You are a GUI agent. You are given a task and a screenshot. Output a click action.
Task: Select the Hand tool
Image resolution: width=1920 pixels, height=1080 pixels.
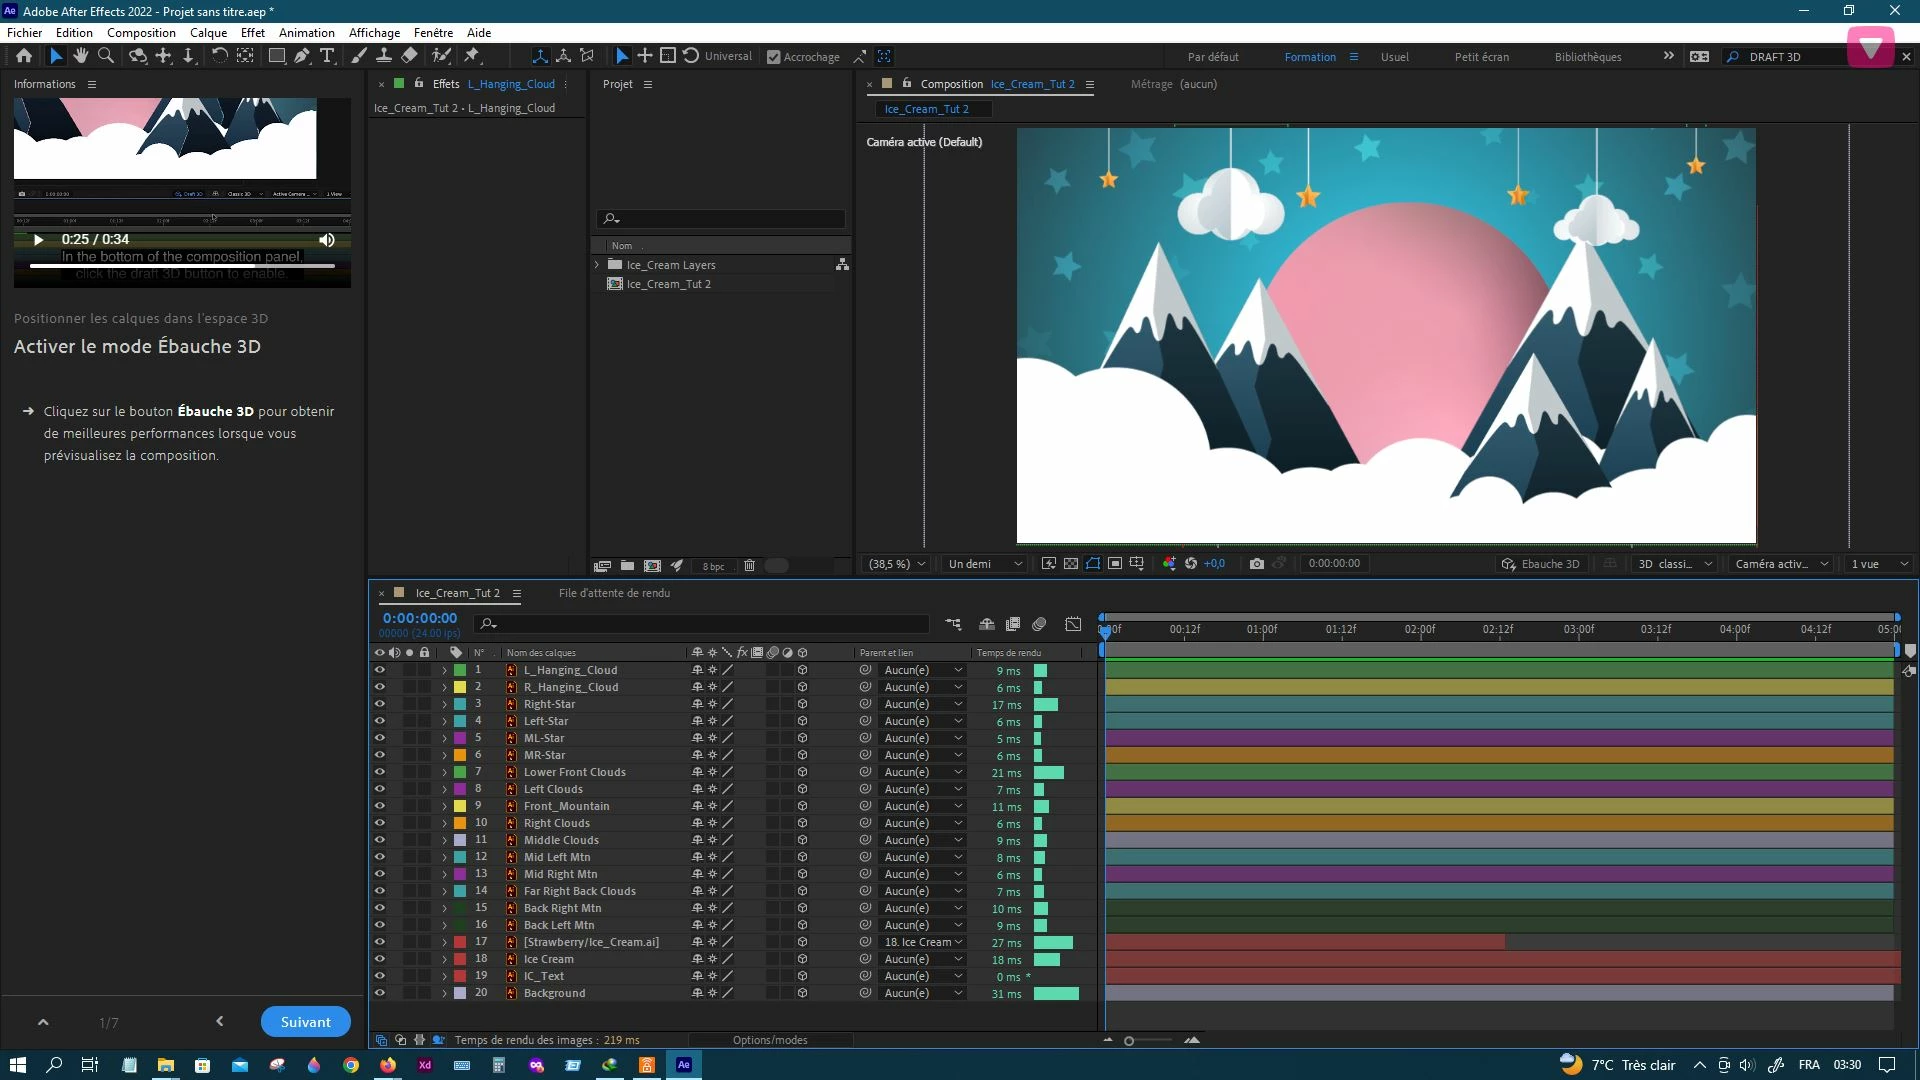[x=81, y=56]
